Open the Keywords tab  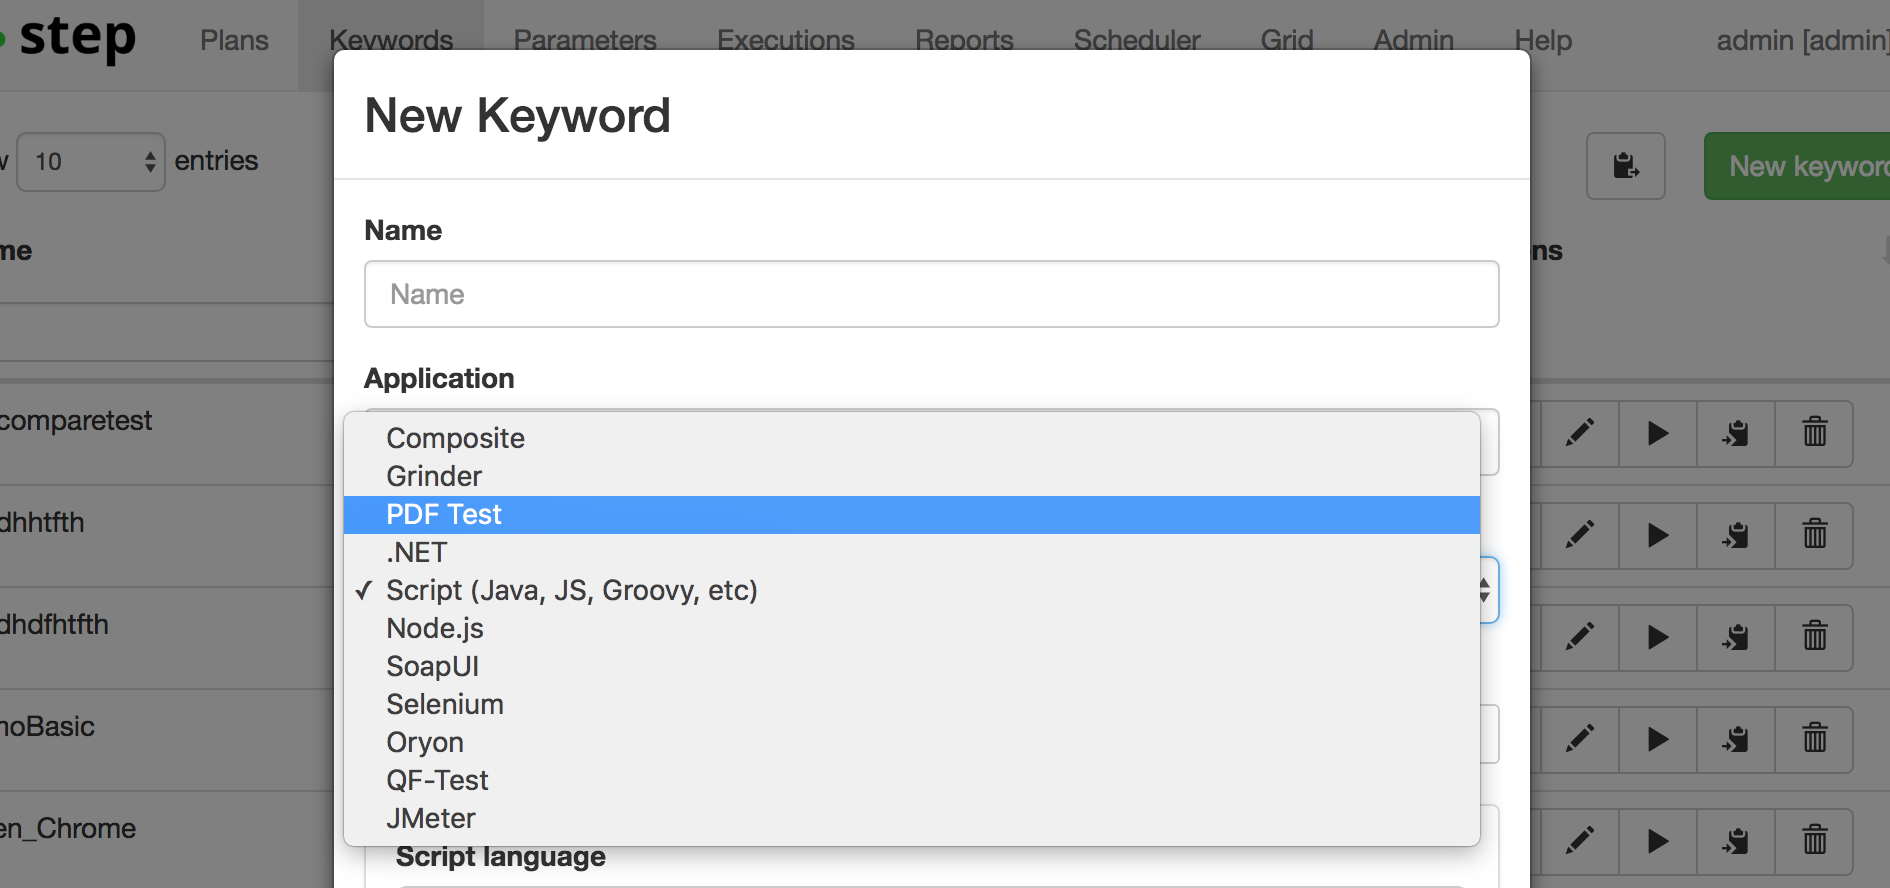391,41
